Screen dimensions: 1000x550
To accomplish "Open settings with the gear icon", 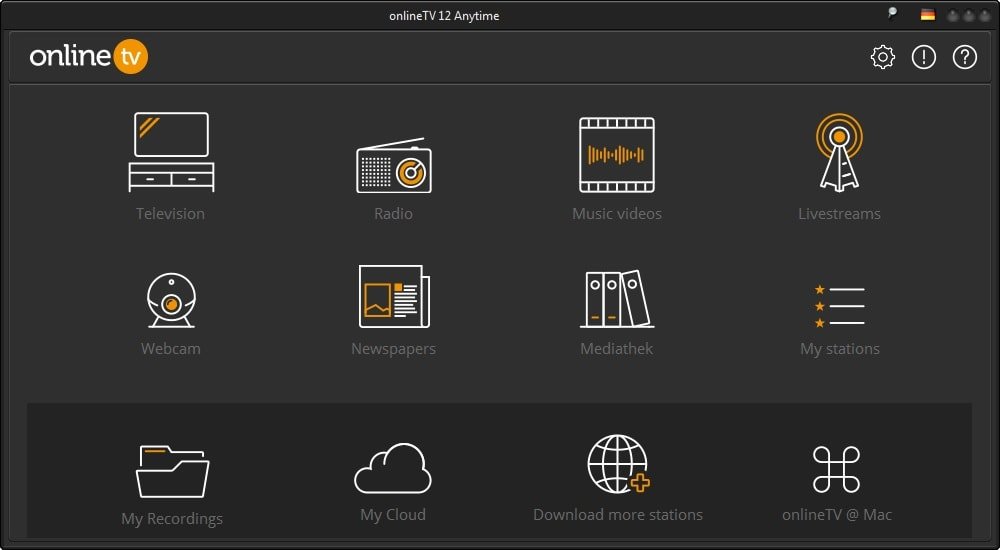I will (883, 58).
